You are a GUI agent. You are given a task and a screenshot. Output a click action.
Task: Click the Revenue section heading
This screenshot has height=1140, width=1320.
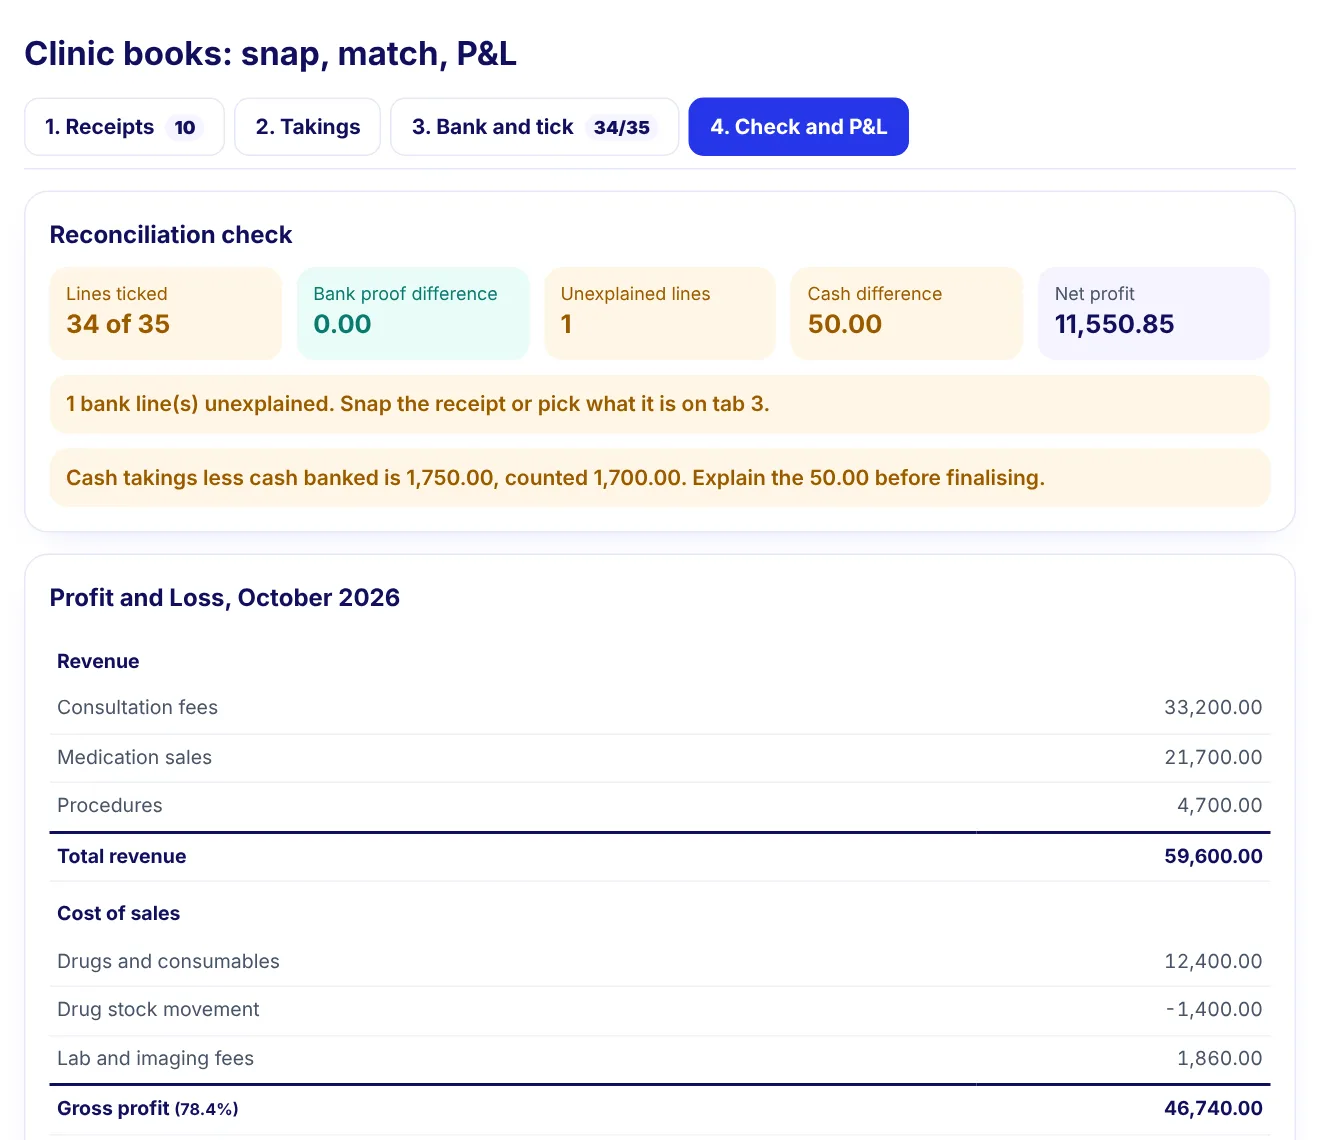[98, 662]
